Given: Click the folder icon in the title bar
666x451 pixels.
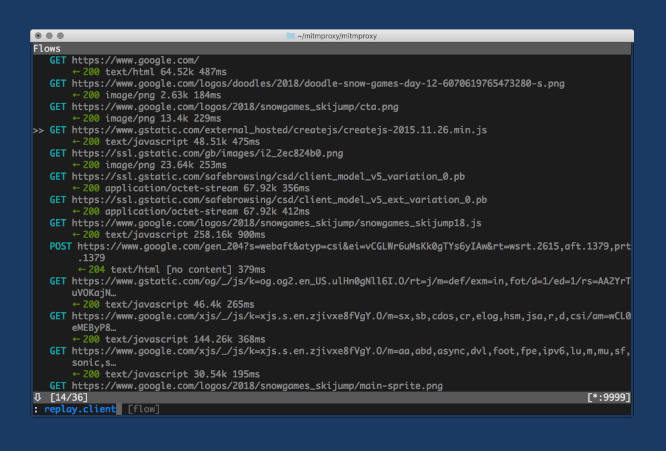Looking at the screenshot, I should [291, 35].
